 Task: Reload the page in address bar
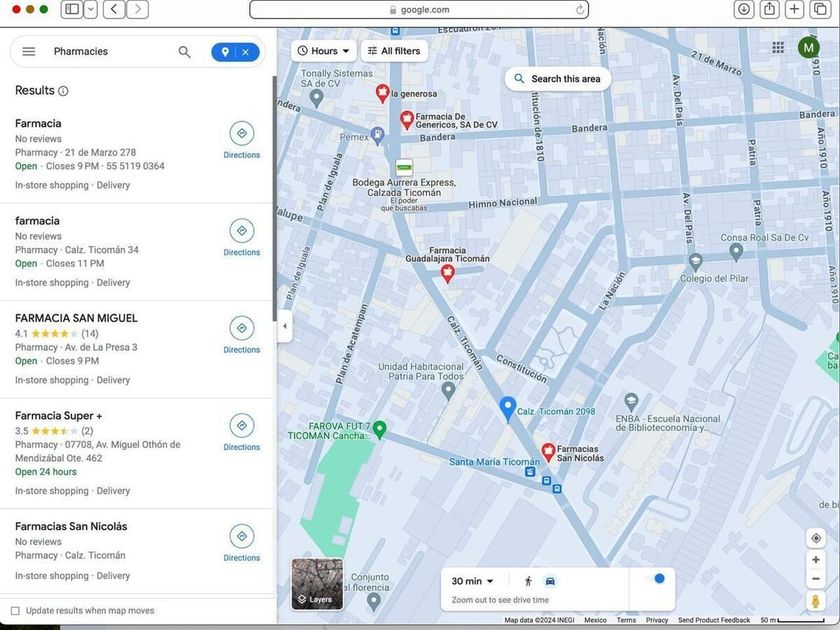click(x=580, y=10)
